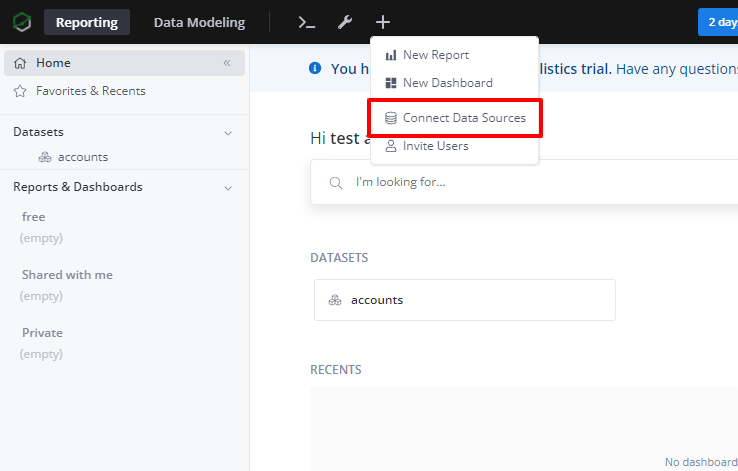The height and width of the screenshot is (471, 738).
Task: Click the search magnifier icon
Action: 336,182
